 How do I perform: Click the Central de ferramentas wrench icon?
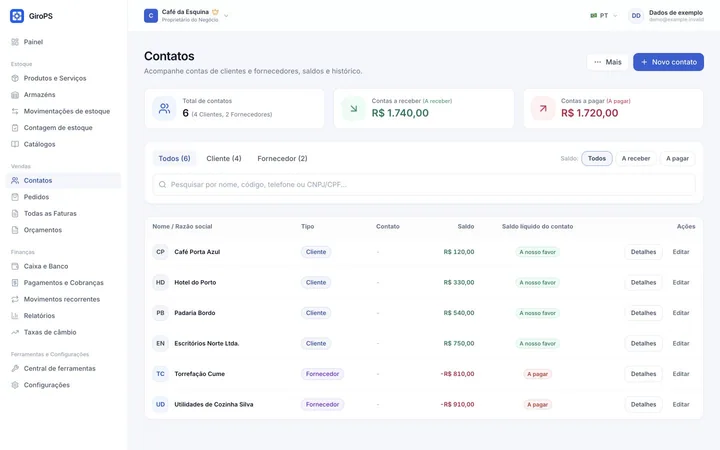pos(15,369)
